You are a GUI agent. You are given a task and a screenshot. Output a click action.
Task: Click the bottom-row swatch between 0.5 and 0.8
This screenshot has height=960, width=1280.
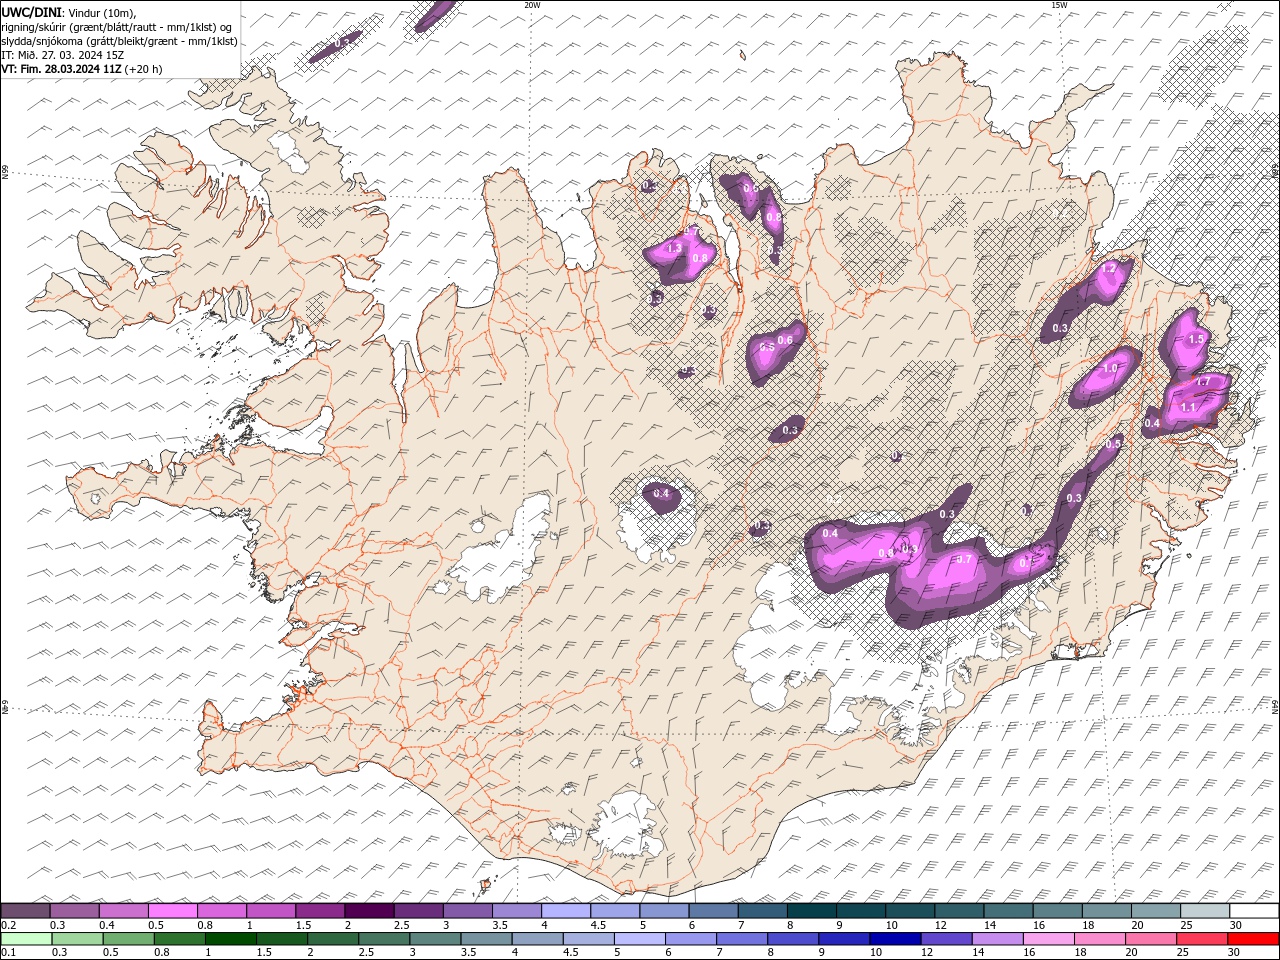(x=128, y=939)
